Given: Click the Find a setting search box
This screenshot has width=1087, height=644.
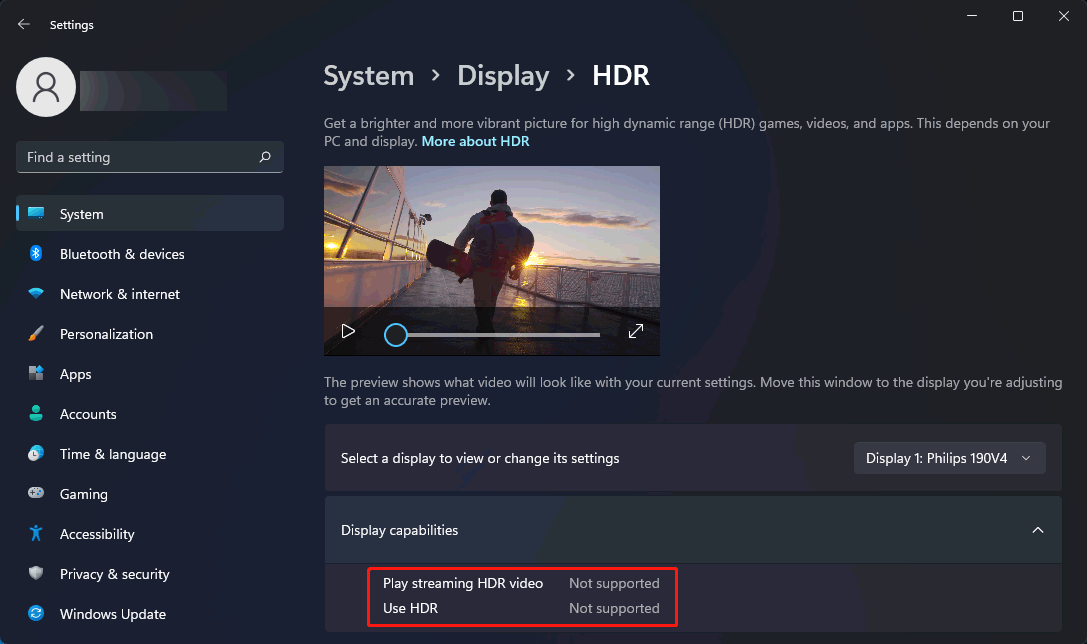Looking at the screenshot, I should [149, 157].
